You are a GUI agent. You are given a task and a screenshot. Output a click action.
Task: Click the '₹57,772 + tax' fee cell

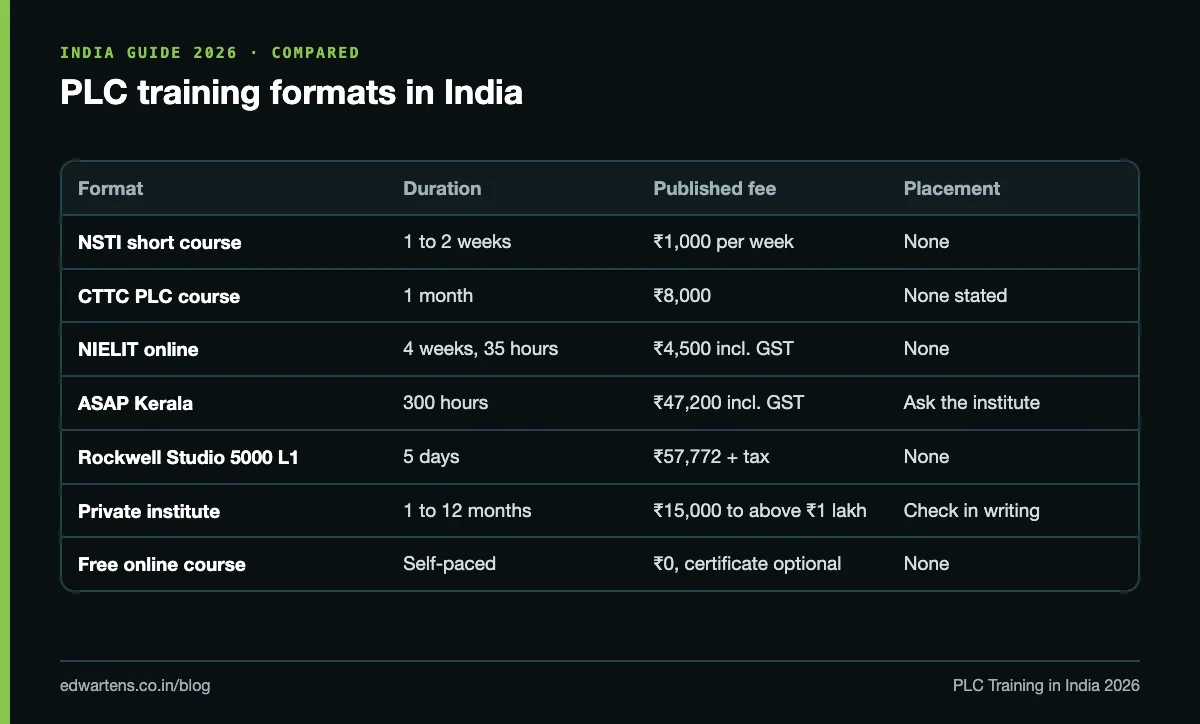(711, 457)
